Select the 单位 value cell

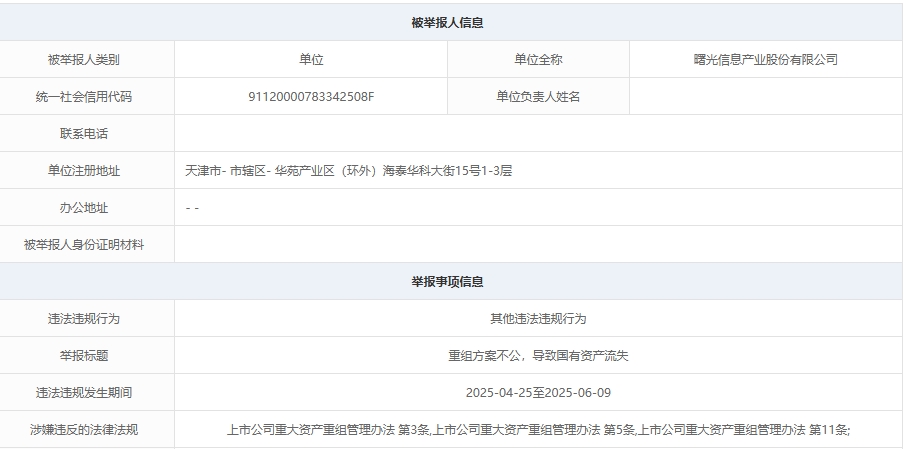pyautogui.click(x=311, y=59)
